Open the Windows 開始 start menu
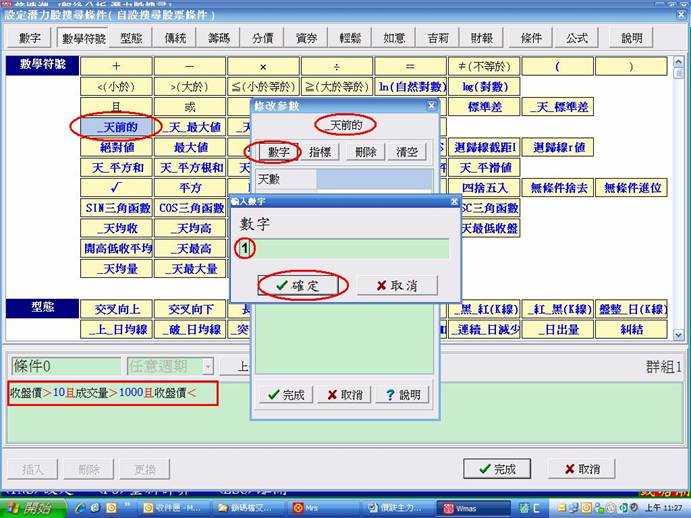 click(31, 508)
